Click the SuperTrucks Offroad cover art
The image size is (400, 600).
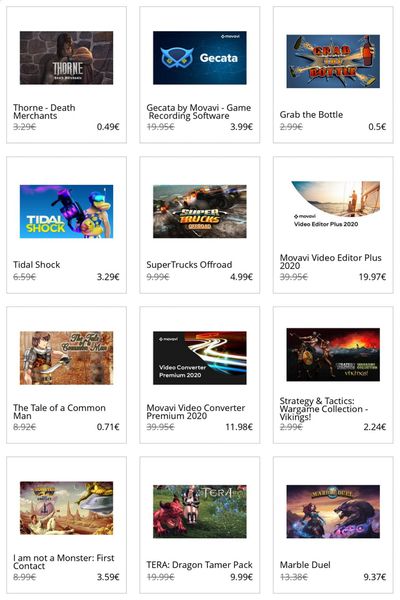(199, 212)
